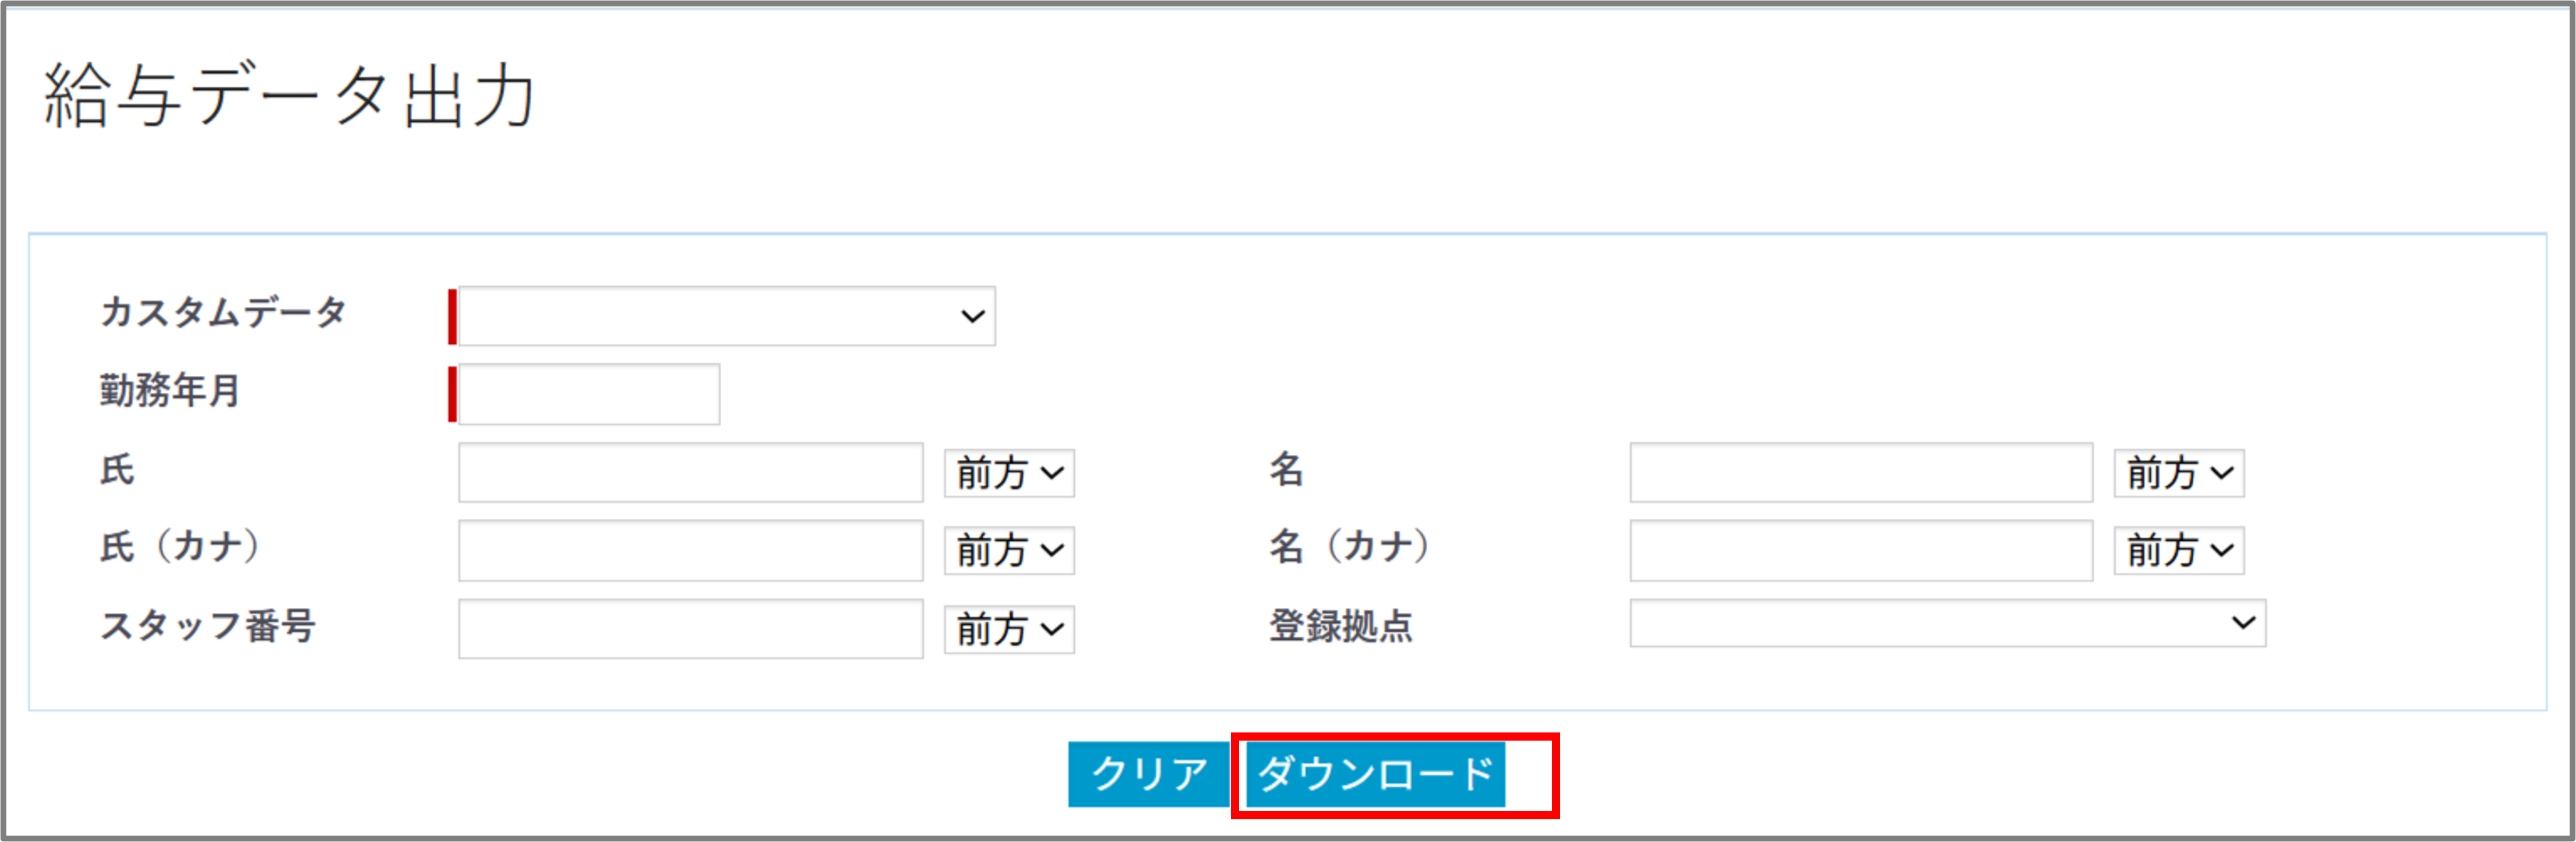Click the カスタムデータ label
The height and width of the screenshot is (842, 2576).
click(223, 312)
